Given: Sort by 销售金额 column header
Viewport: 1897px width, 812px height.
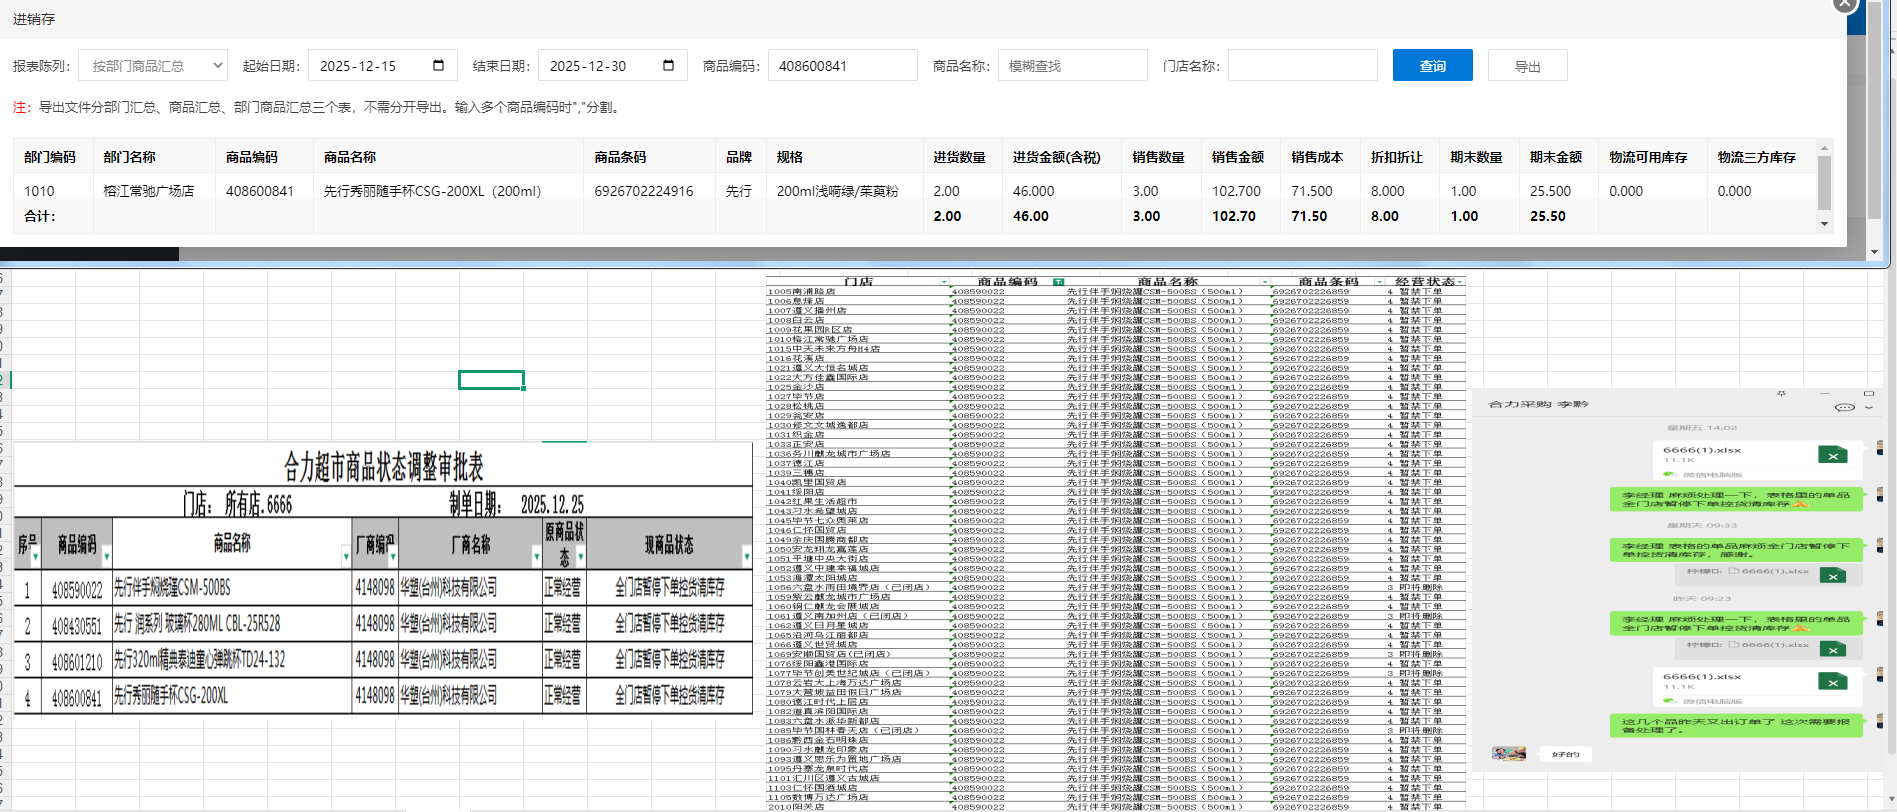Looking at the screenshot, I should (x=1237, y=157).
